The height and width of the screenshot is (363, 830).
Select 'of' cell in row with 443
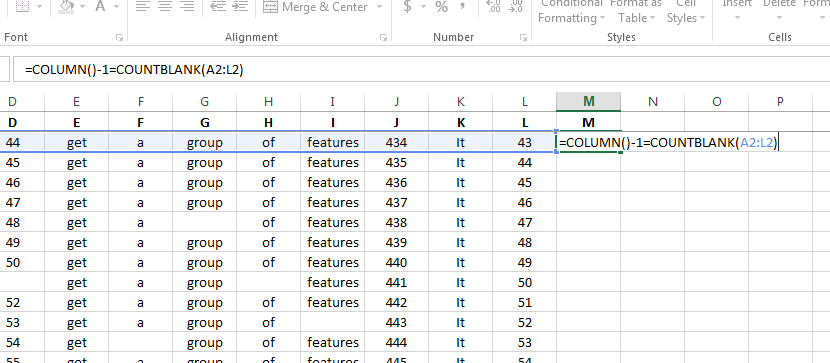[268, 322]
